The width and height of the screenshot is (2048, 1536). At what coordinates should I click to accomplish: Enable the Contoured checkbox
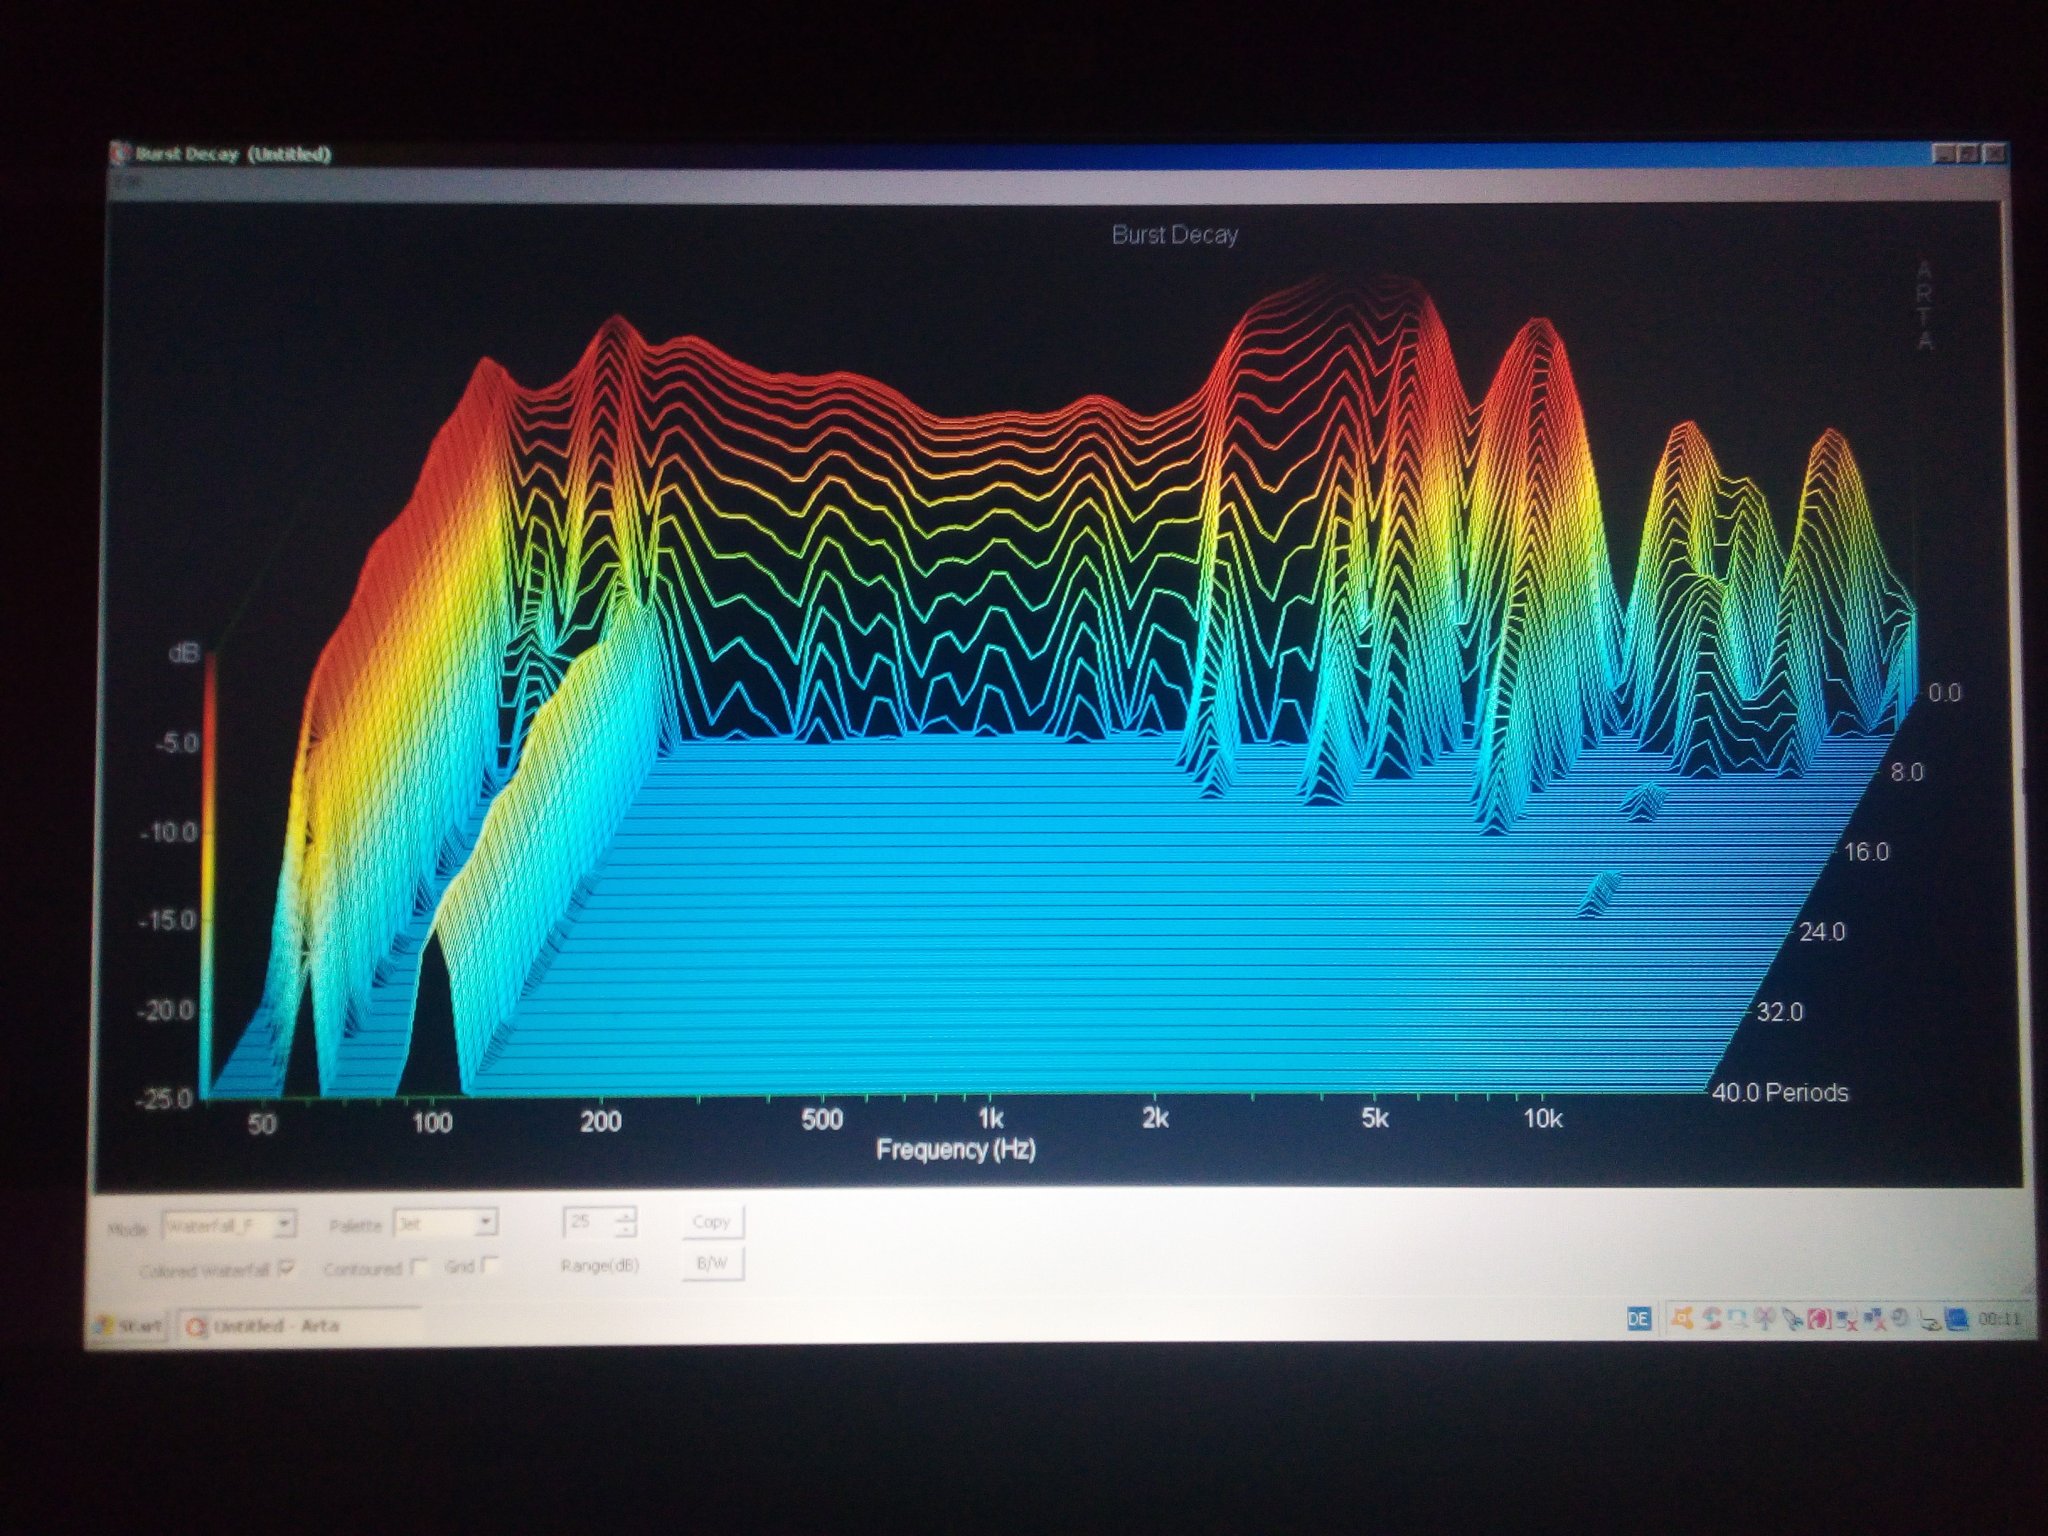coord(419,1266)
